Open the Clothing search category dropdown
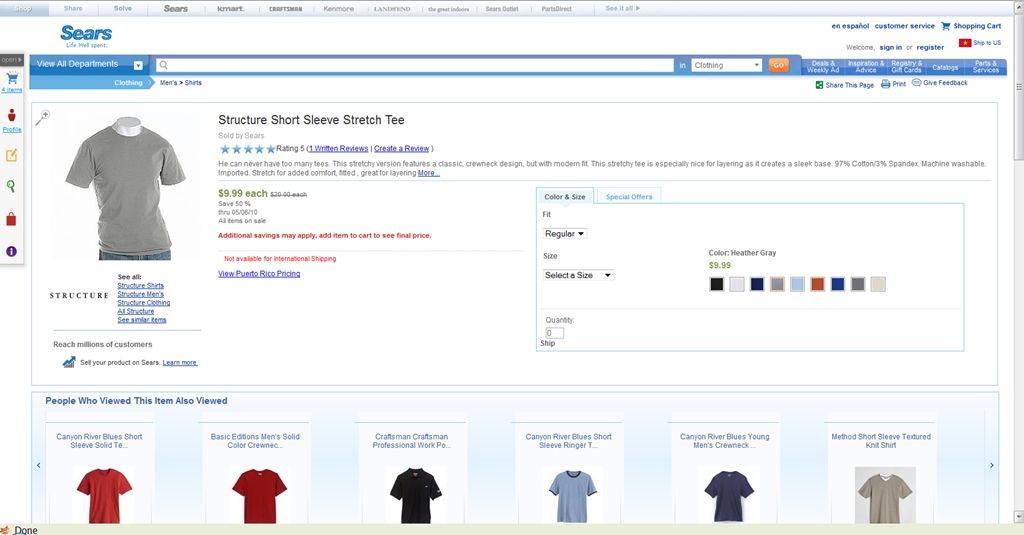Screen dimensions: 1024x535 coord(726,65)
